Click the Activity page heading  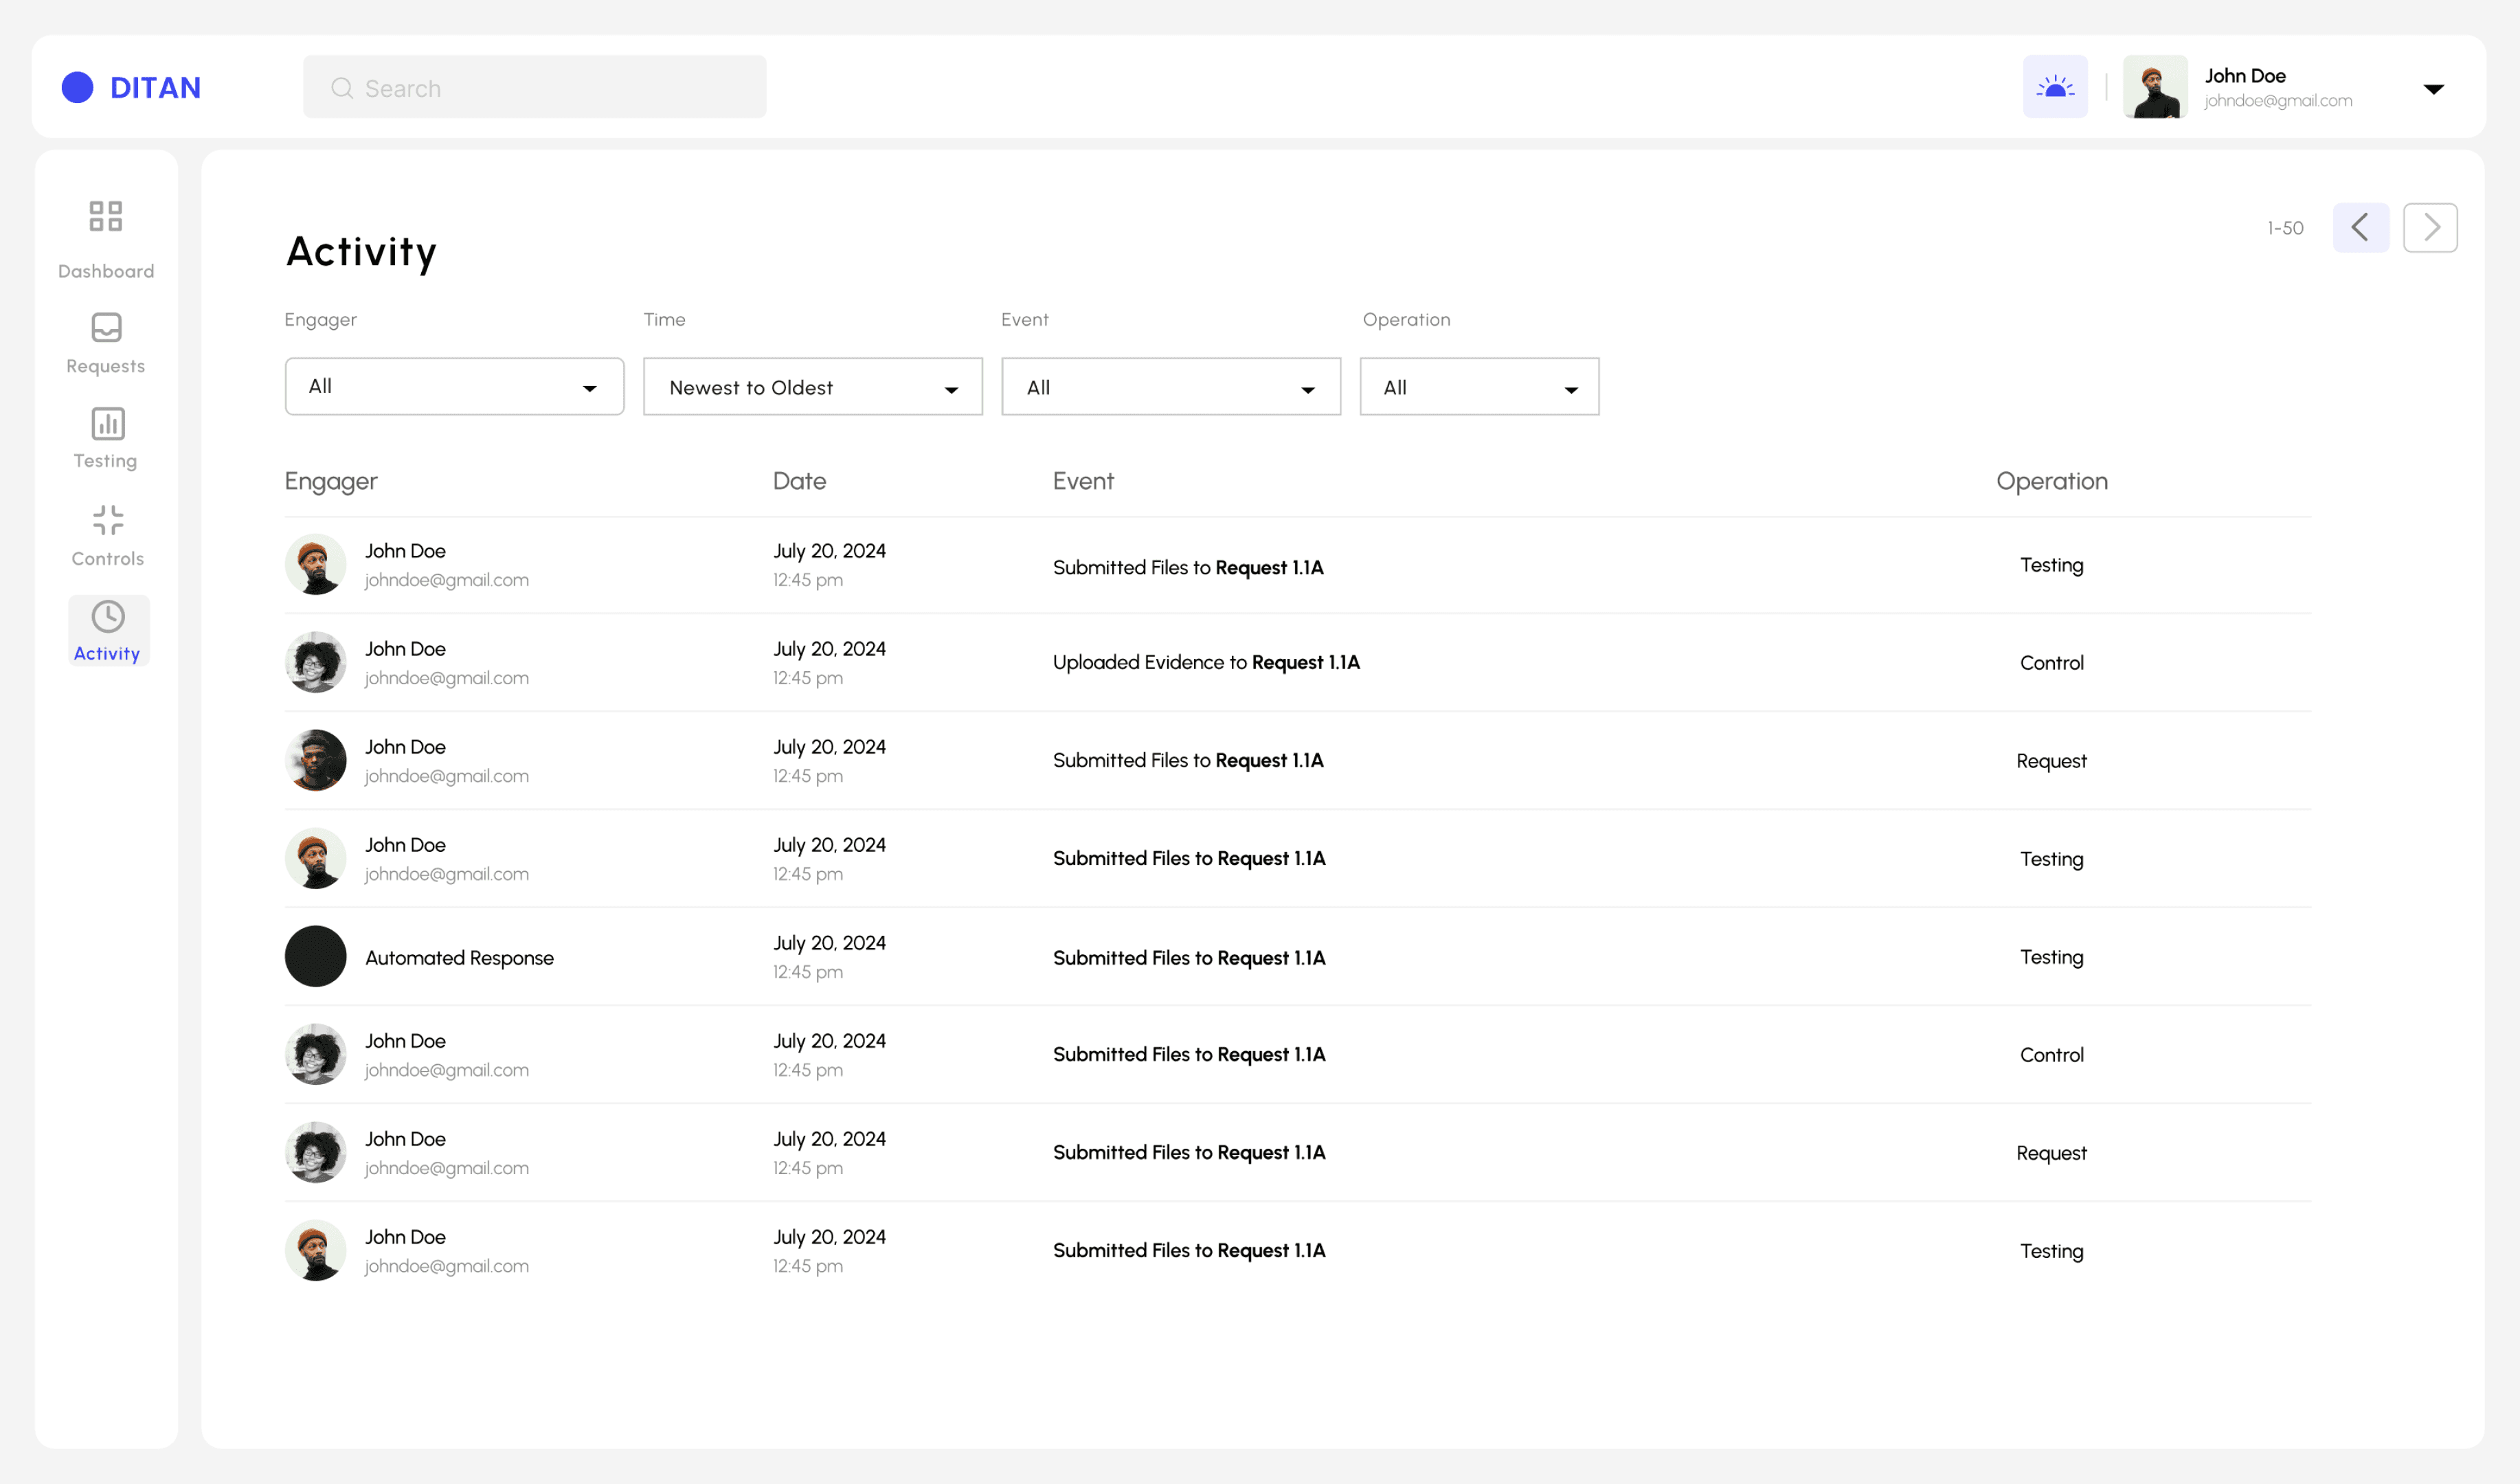coord(361,252)
